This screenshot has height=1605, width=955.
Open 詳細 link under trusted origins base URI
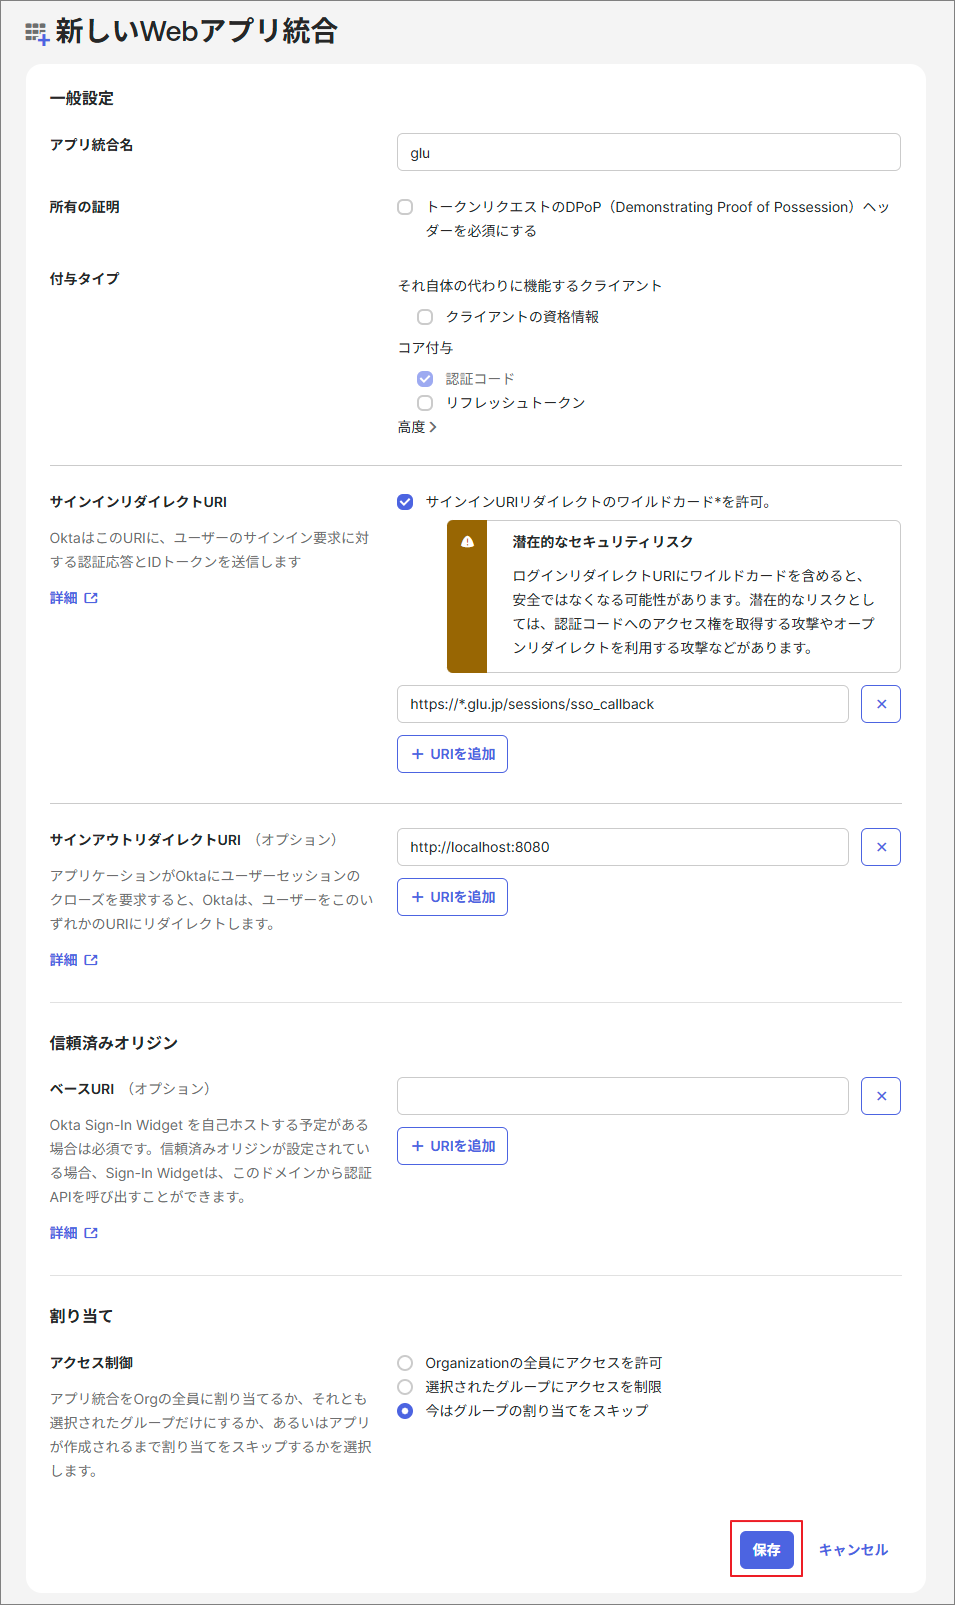coord(74,1233)
